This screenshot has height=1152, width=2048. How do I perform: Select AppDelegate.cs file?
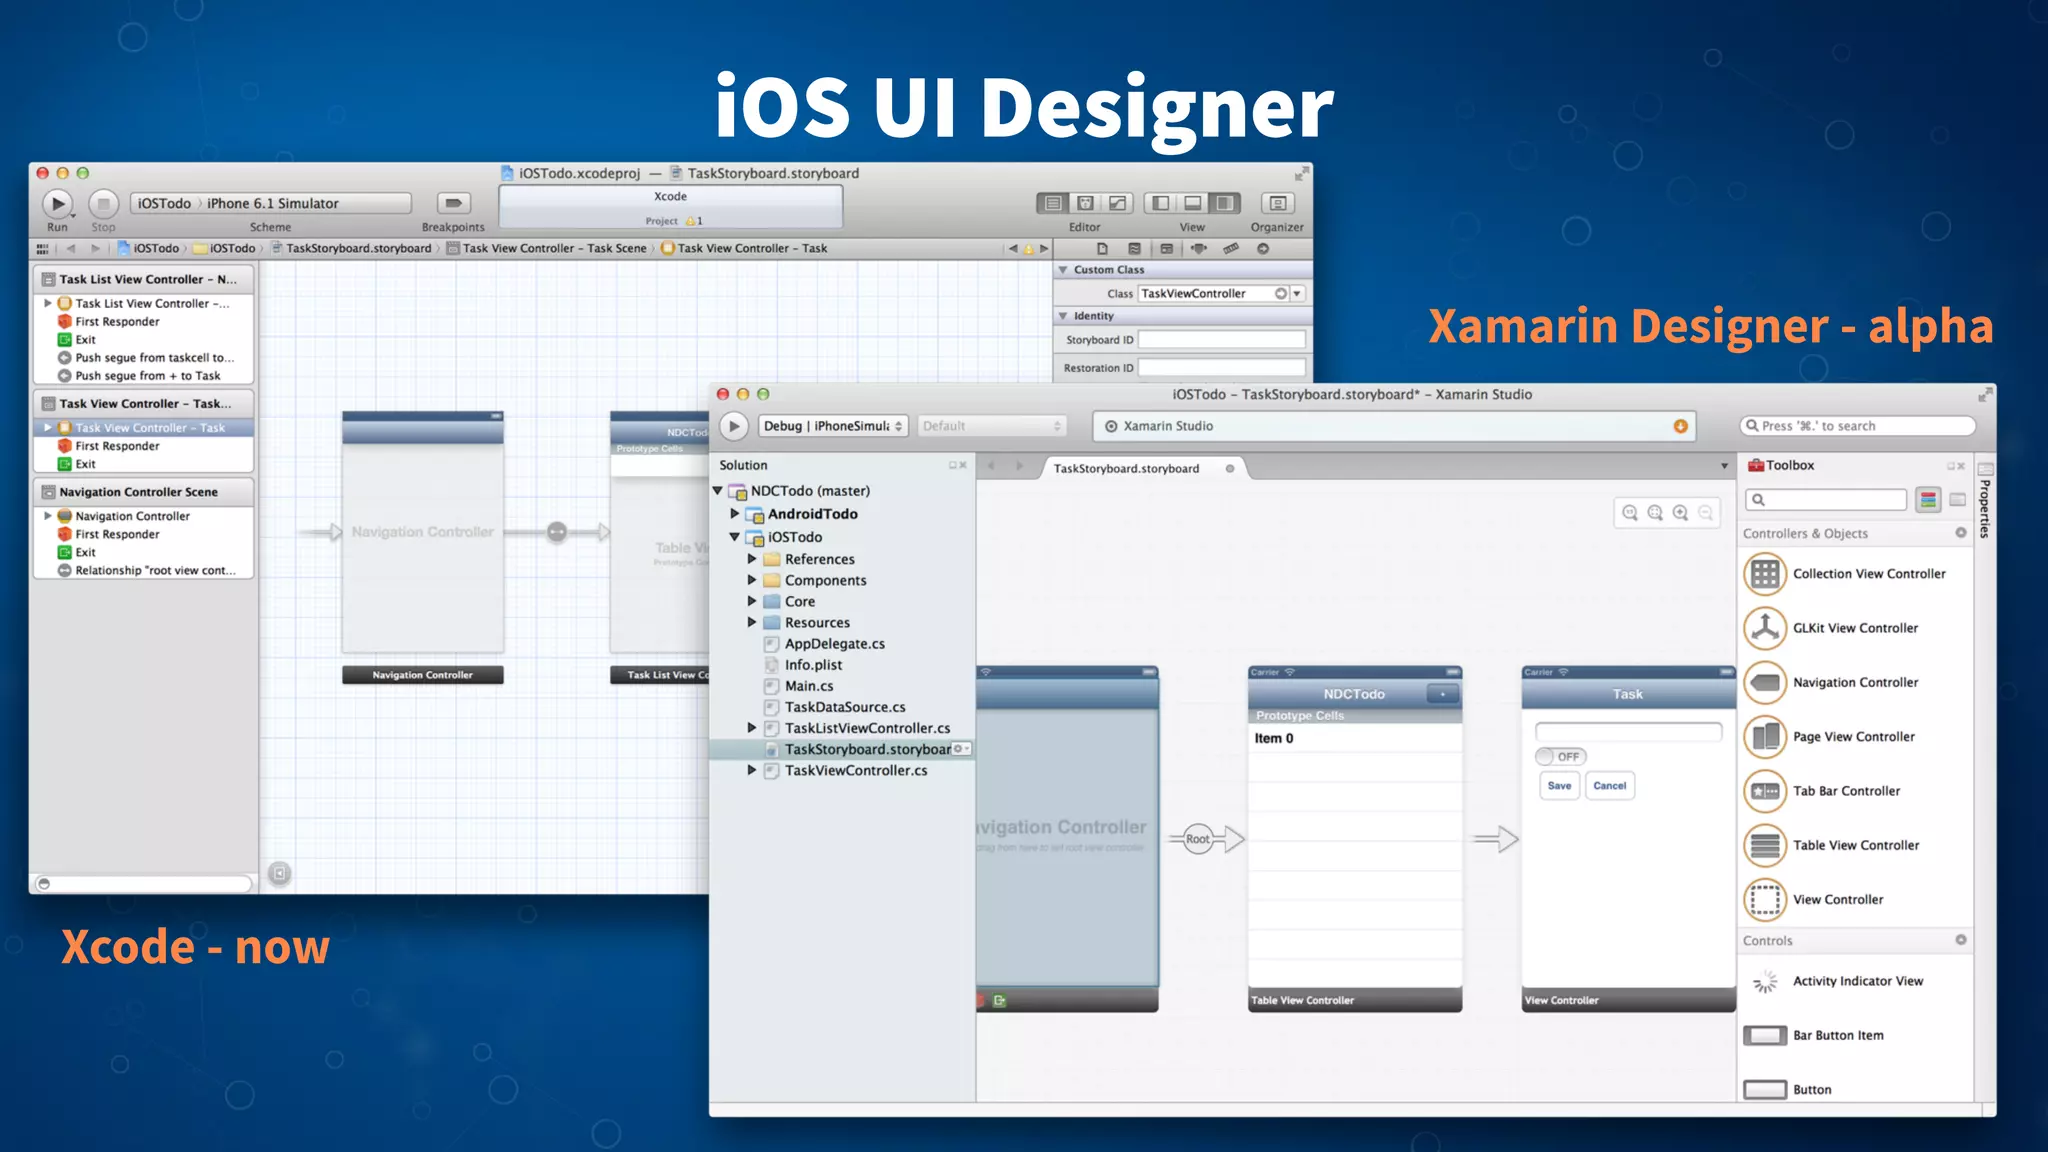click(x=824, y=644)
